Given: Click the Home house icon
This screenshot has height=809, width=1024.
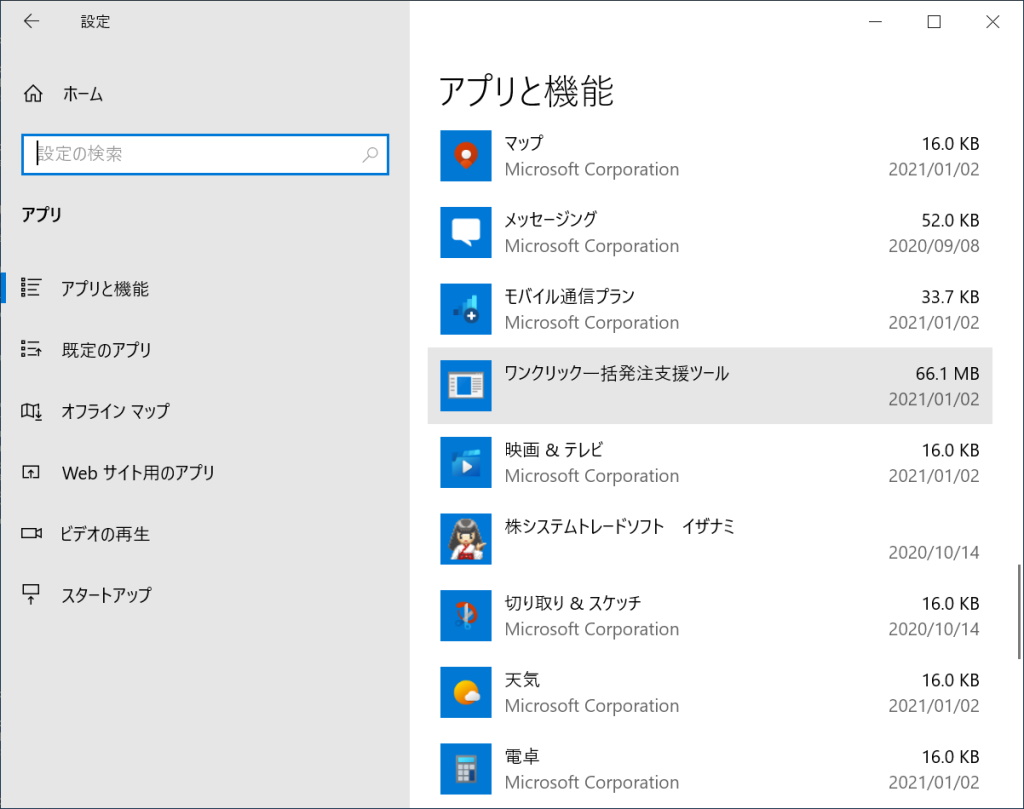Looking at the screenshot, I should click(33, 94).
